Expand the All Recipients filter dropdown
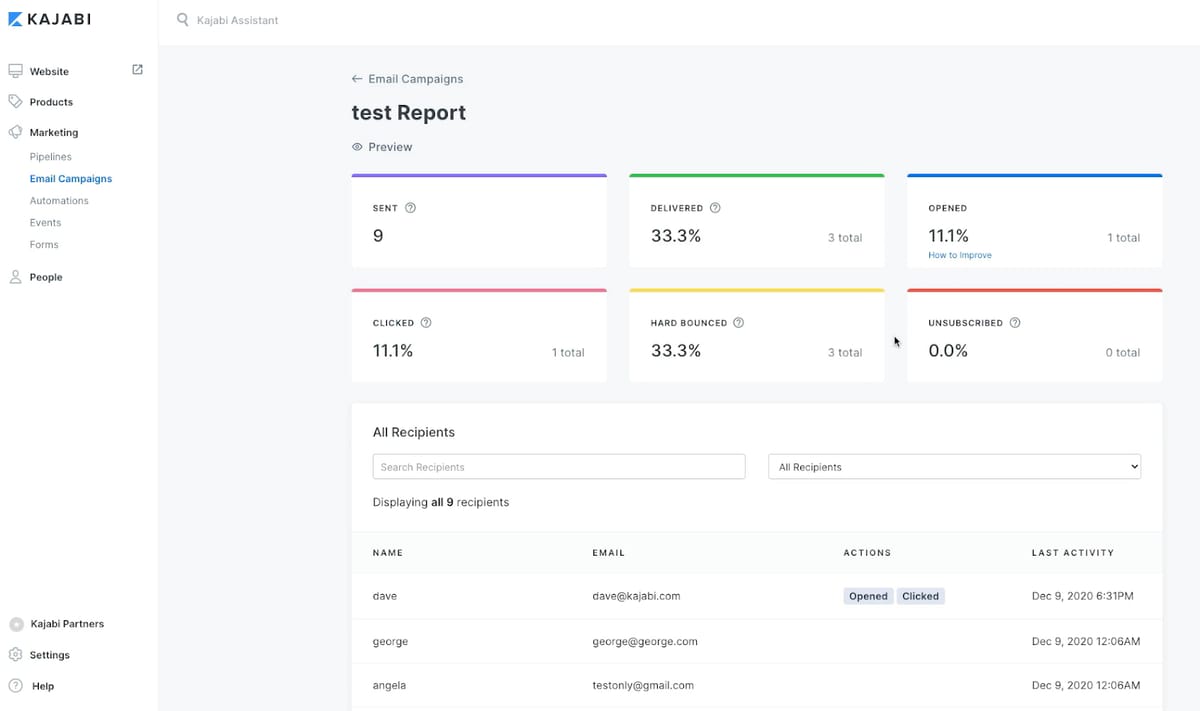Viewport: 1200px width, 711px height. 954,467
